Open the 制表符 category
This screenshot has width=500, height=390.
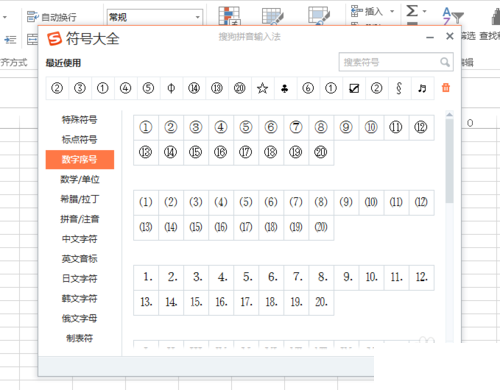[80, 338]
